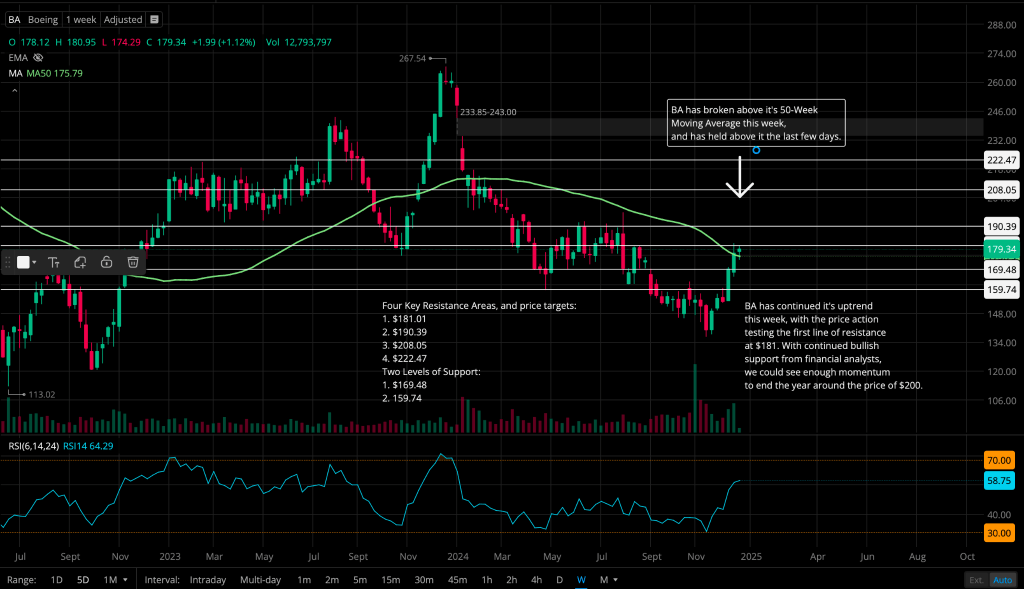Click the clone drawing icon

click(x=80, y=262)
